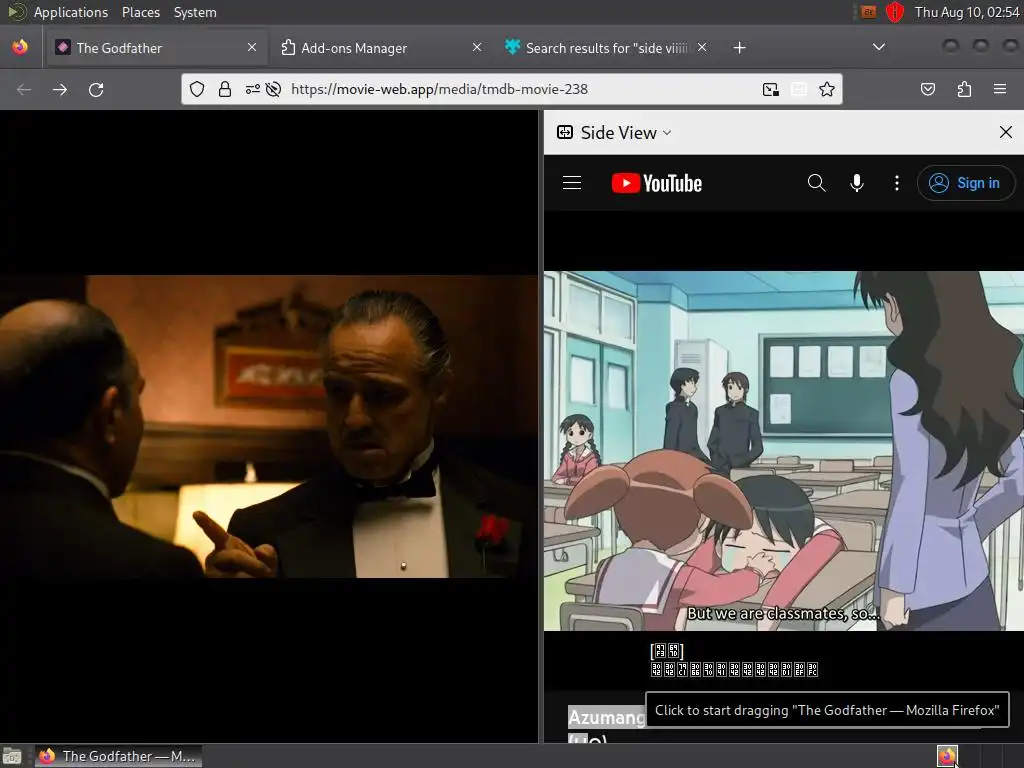The width and height of the screenshot is (1024, 768).
Task: Open Firefox icon in top panel
Action: point(20,47)
